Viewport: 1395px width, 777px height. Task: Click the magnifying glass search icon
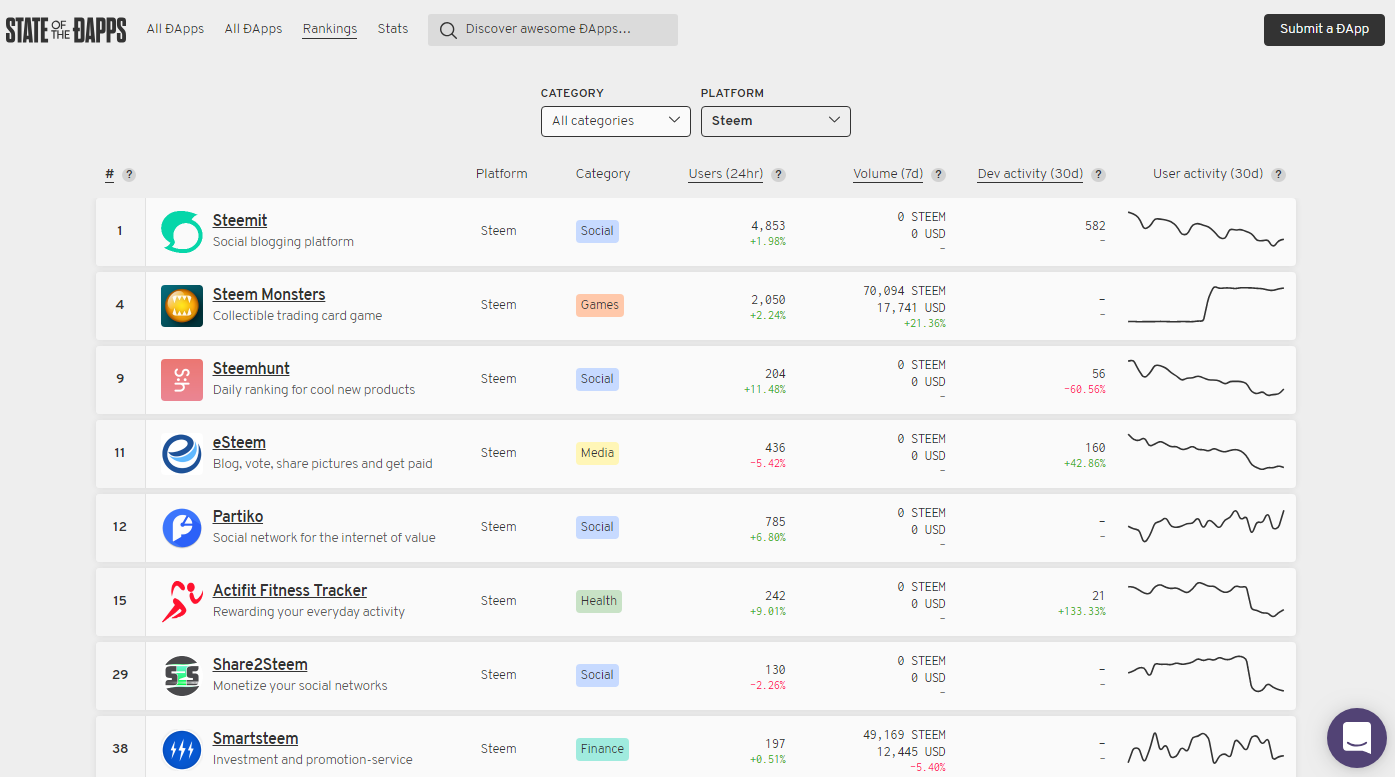448,30
